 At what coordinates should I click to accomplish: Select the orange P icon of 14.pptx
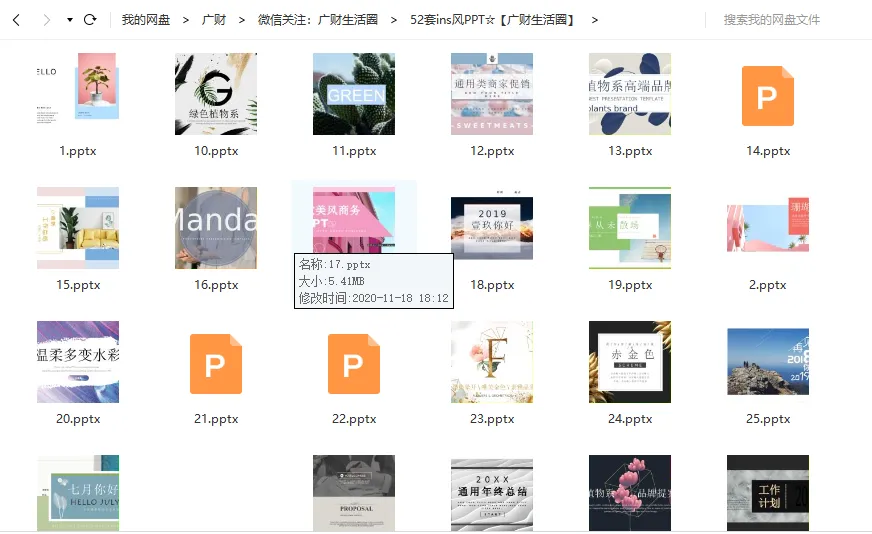767,96
